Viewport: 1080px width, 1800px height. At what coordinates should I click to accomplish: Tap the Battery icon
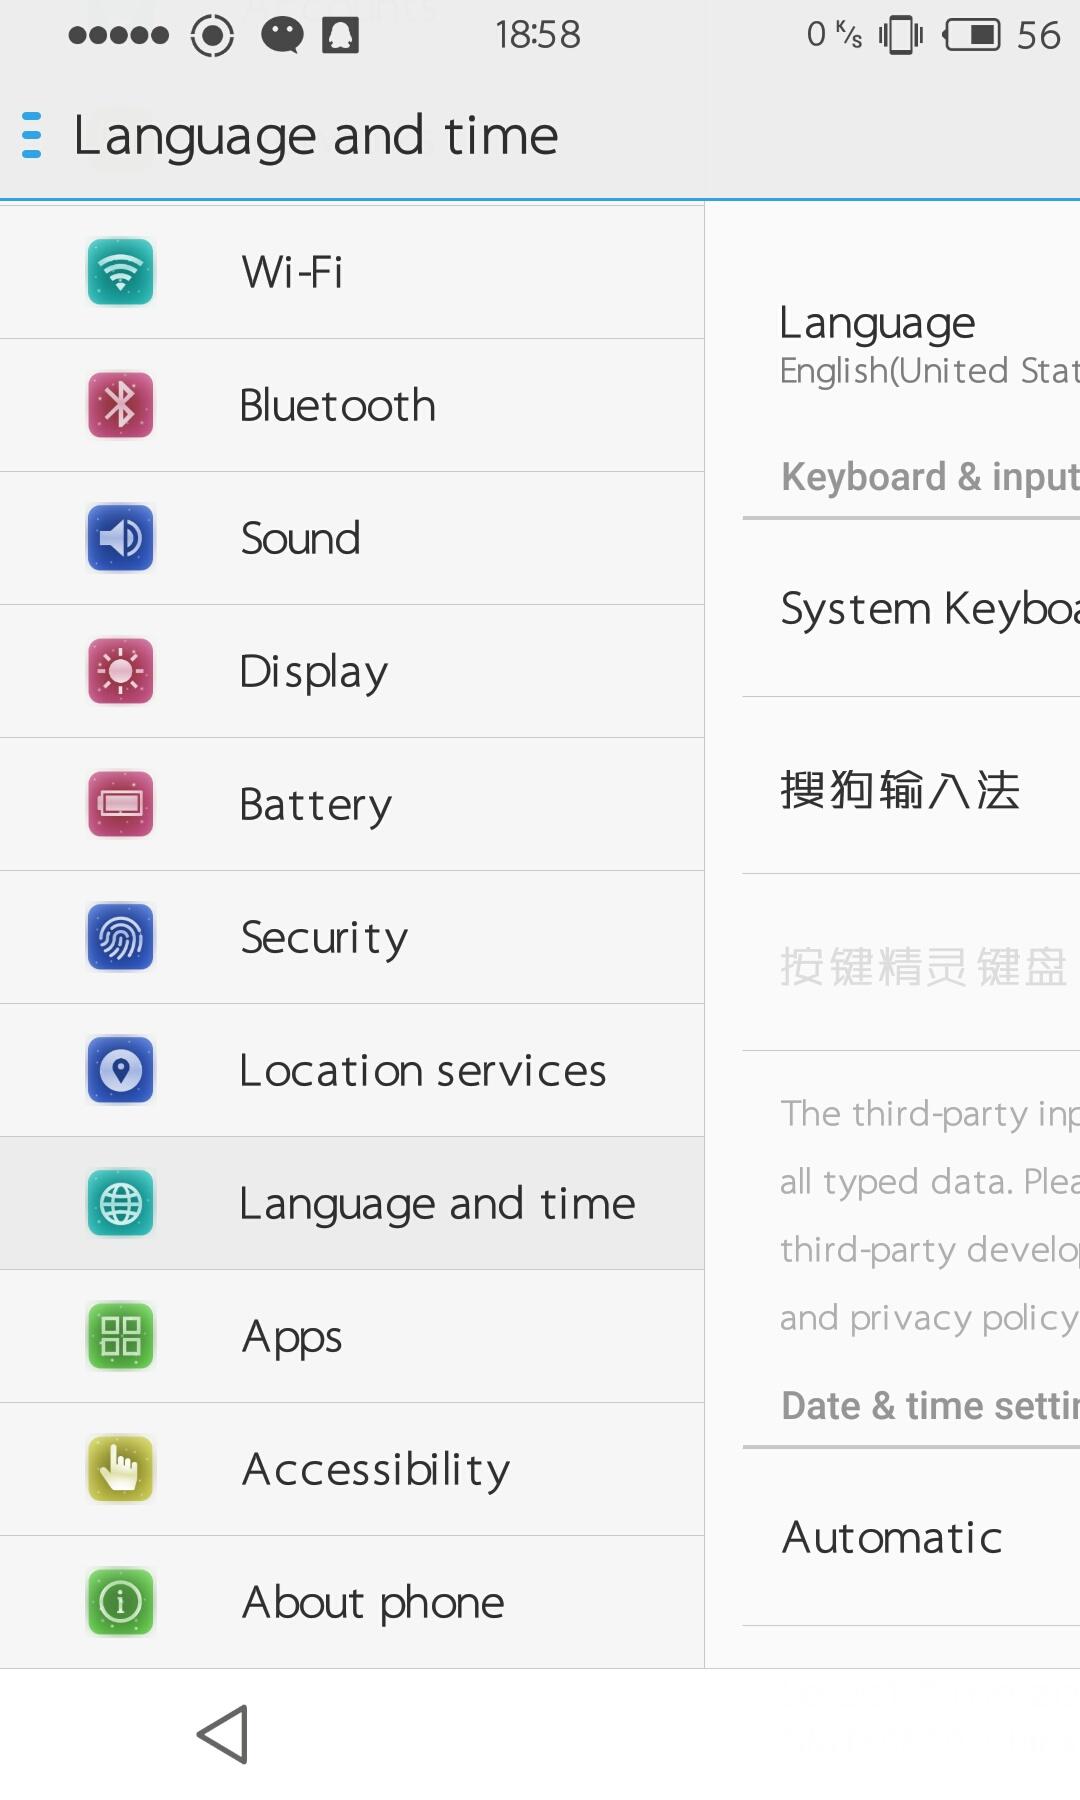[120, 804]
